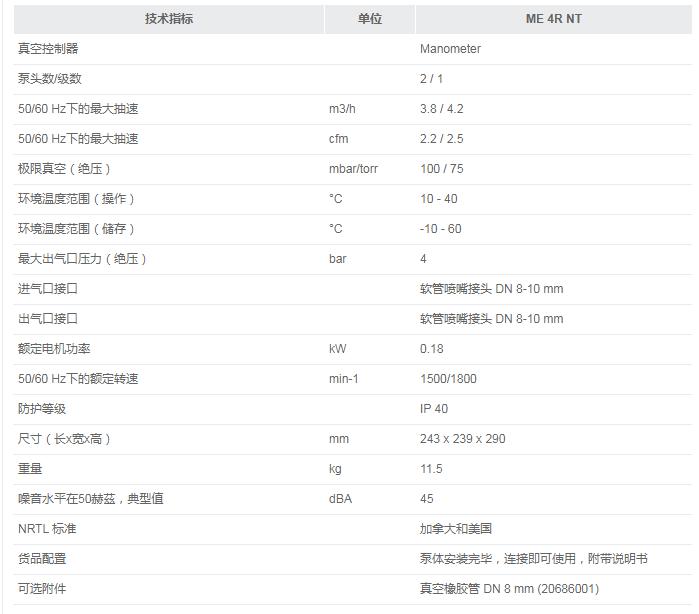Click the value 2 / 1
Image resolution: width=699 pixels, height=614 pixels.
(431, 78)
